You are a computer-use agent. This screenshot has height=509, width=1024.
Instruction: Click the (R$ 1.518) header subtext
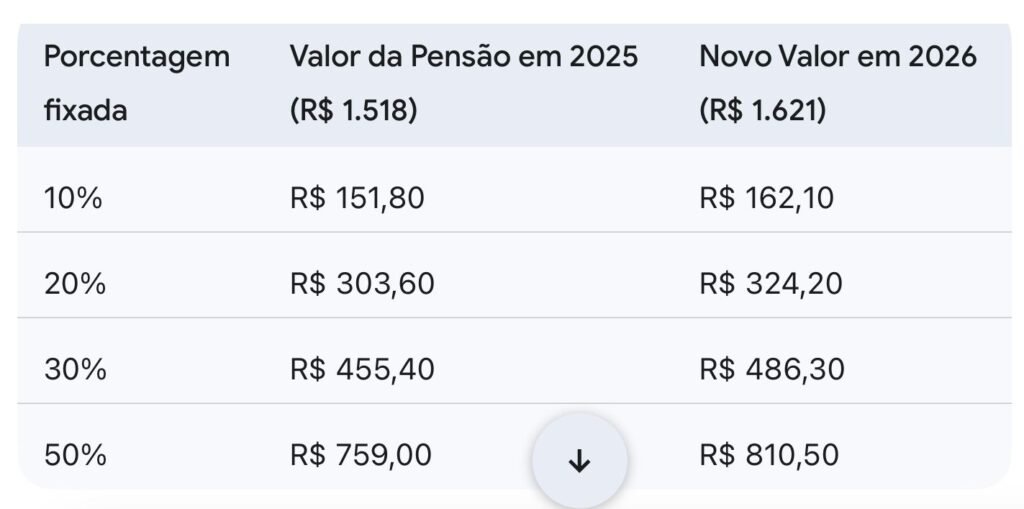(353, 111)
